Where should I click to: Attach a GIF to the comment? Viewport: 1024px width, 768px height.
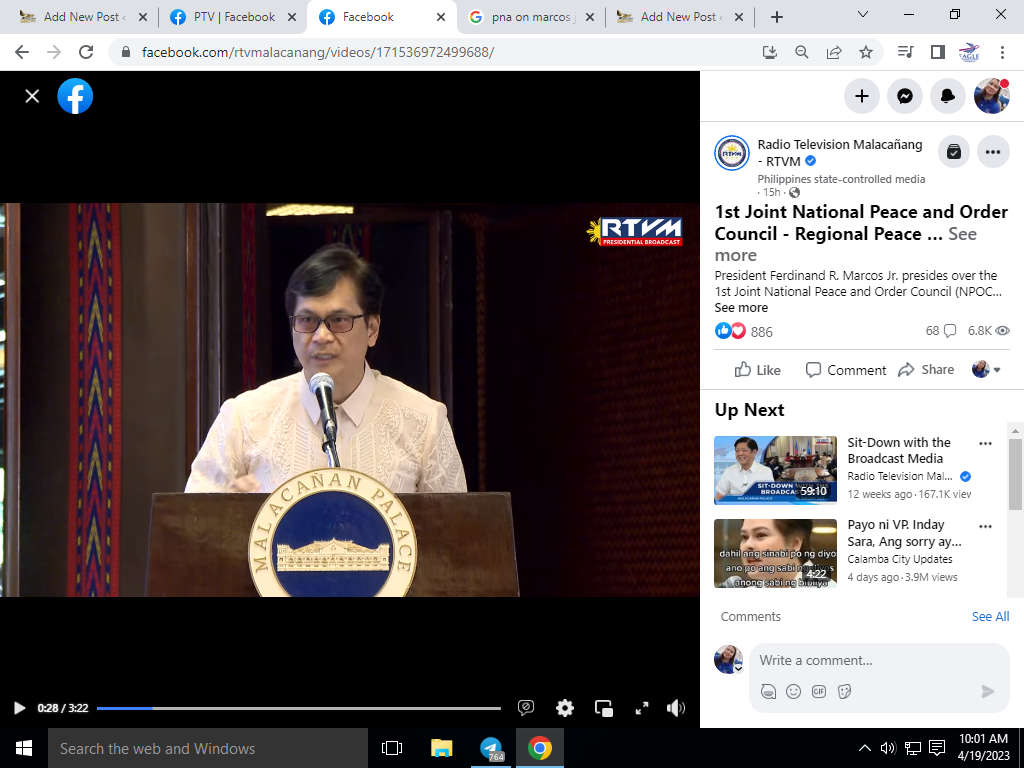pos(819,691)
